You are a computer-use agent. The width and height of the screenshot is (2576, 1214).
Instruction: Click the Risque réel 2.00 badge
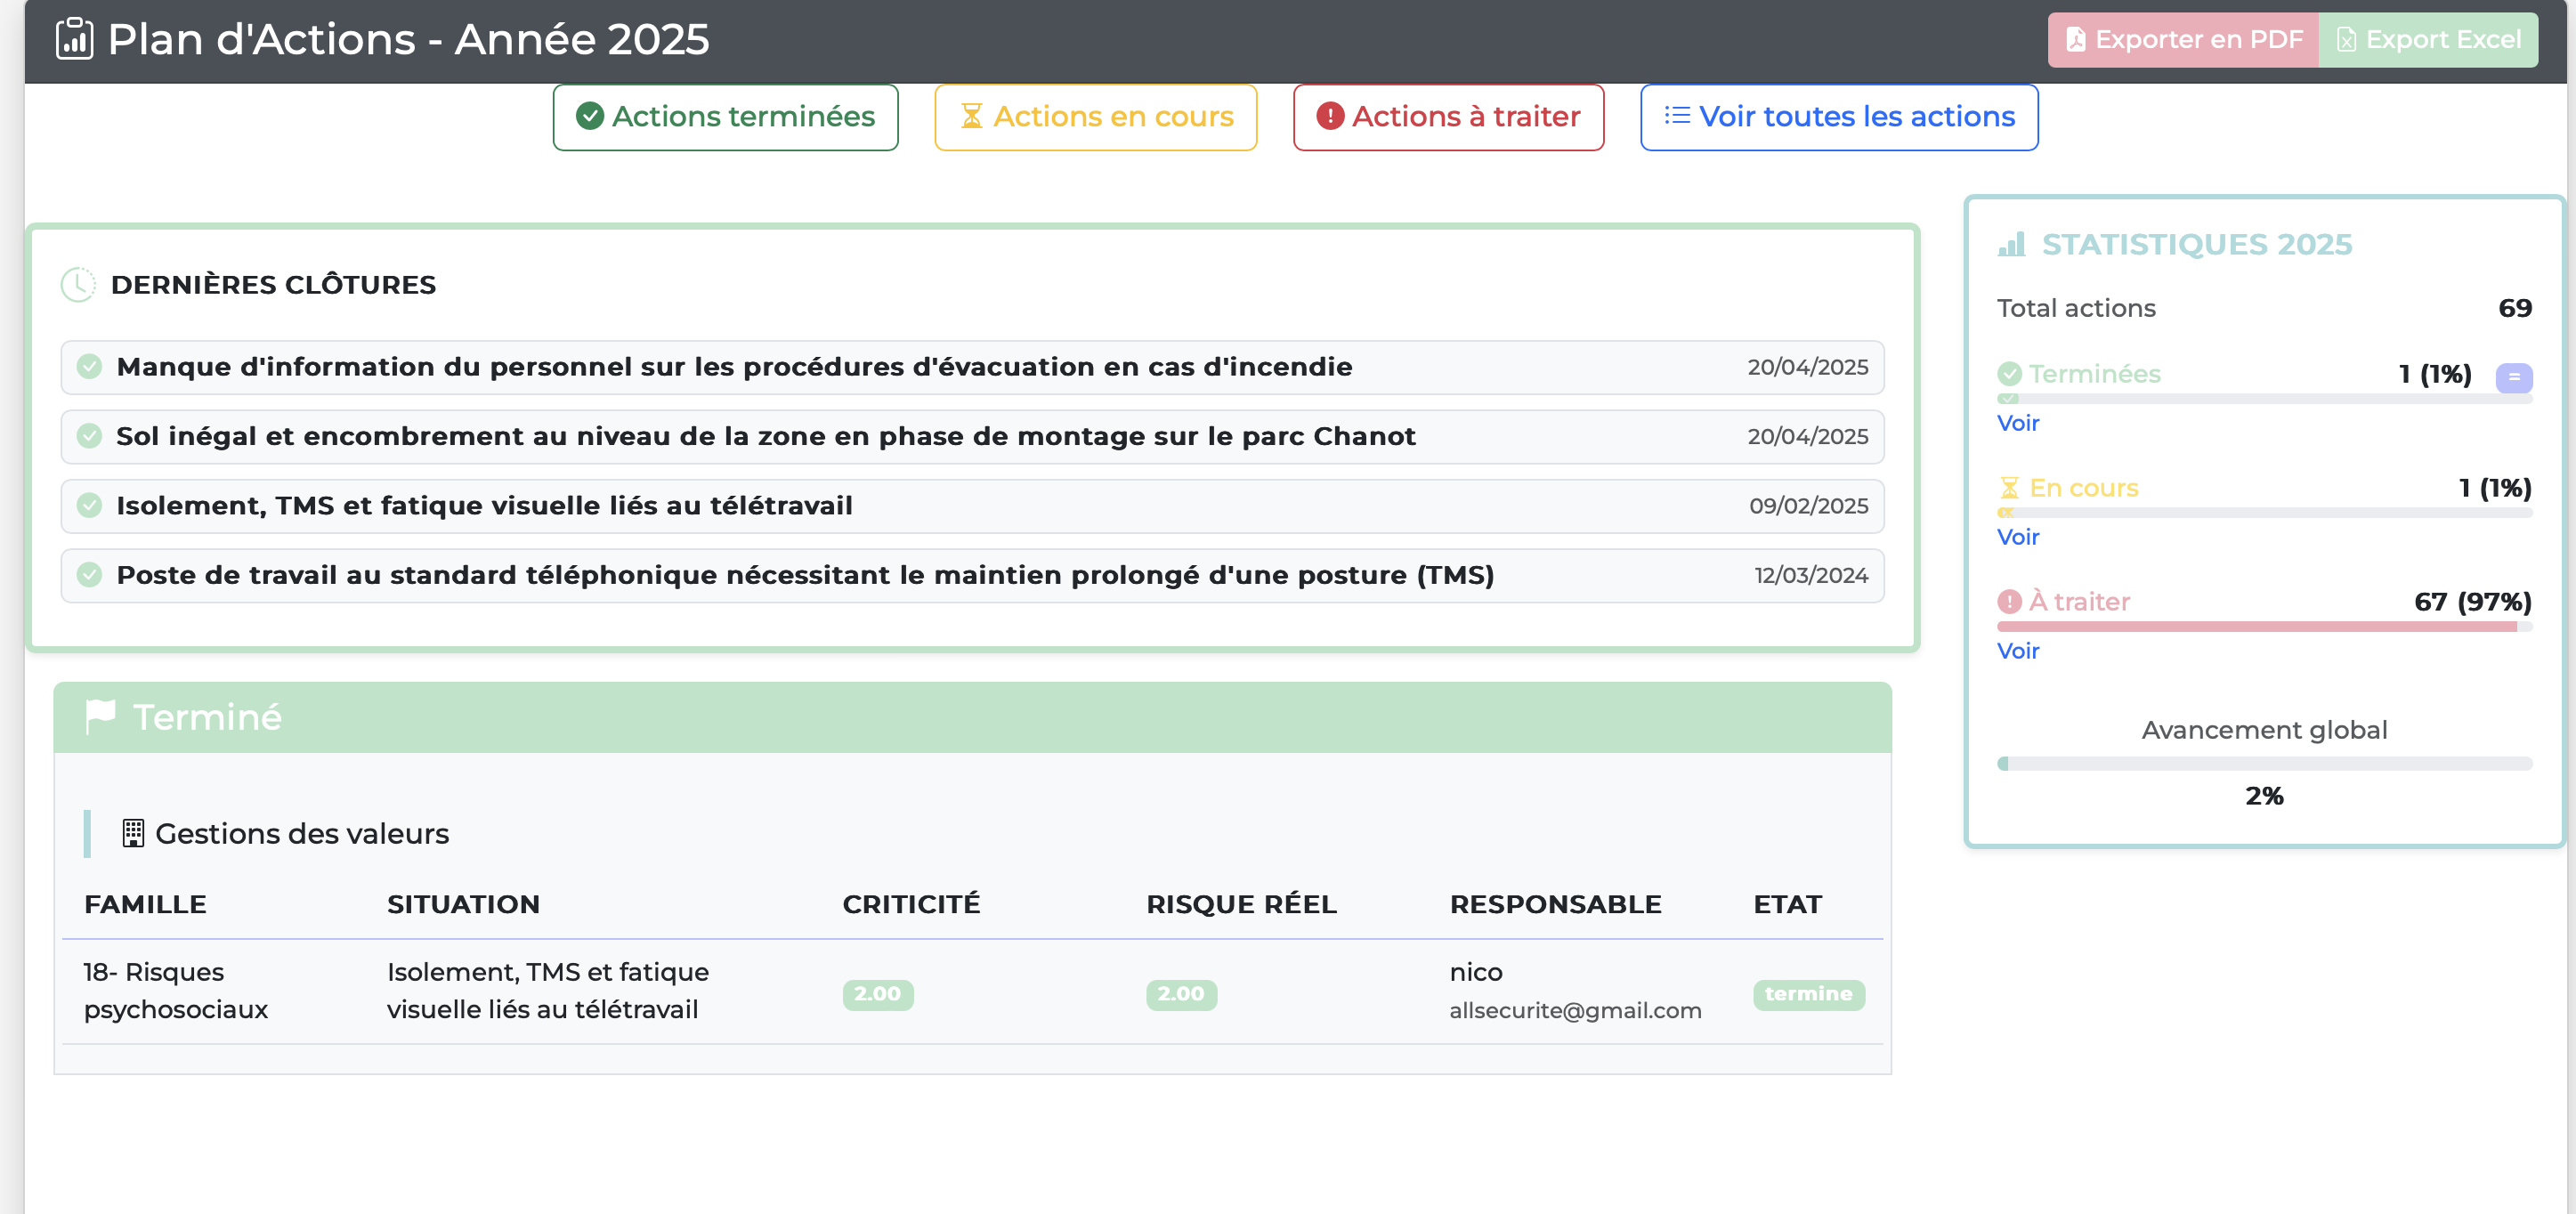[1181, 994]
